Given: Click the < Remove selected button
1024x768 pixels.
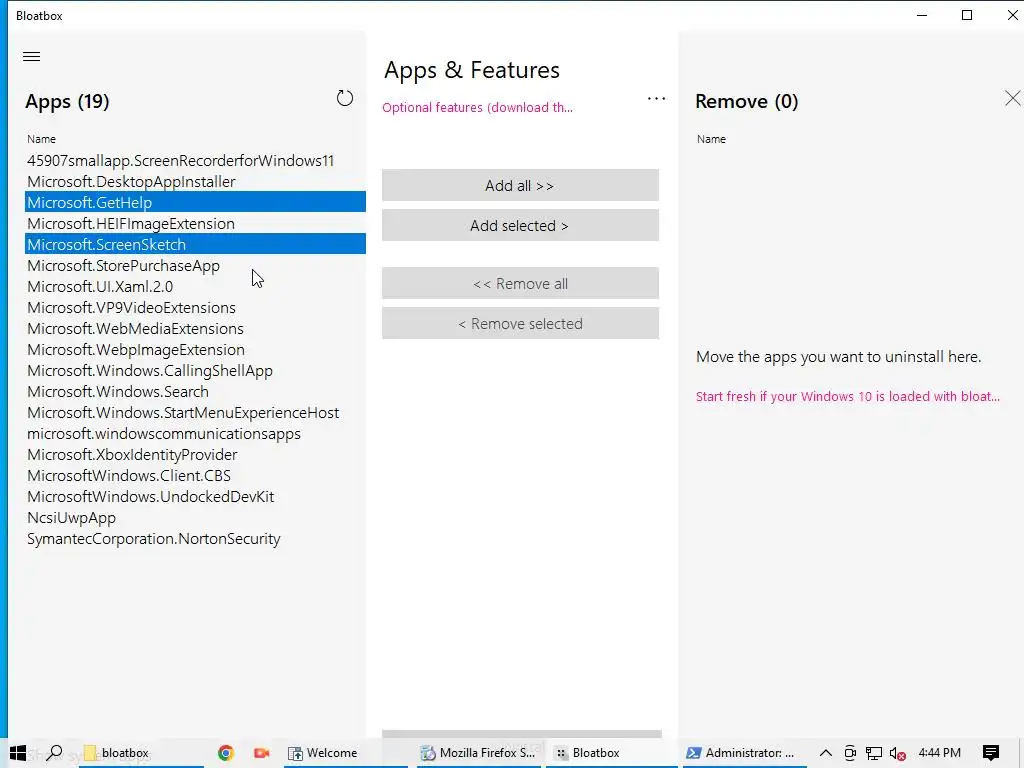Looking at the screenshot, I should 520,323.
